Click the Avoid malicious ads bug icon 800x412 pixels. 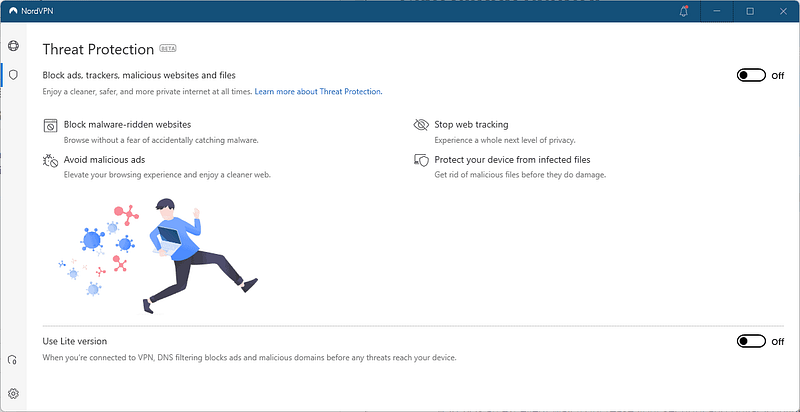50,161
